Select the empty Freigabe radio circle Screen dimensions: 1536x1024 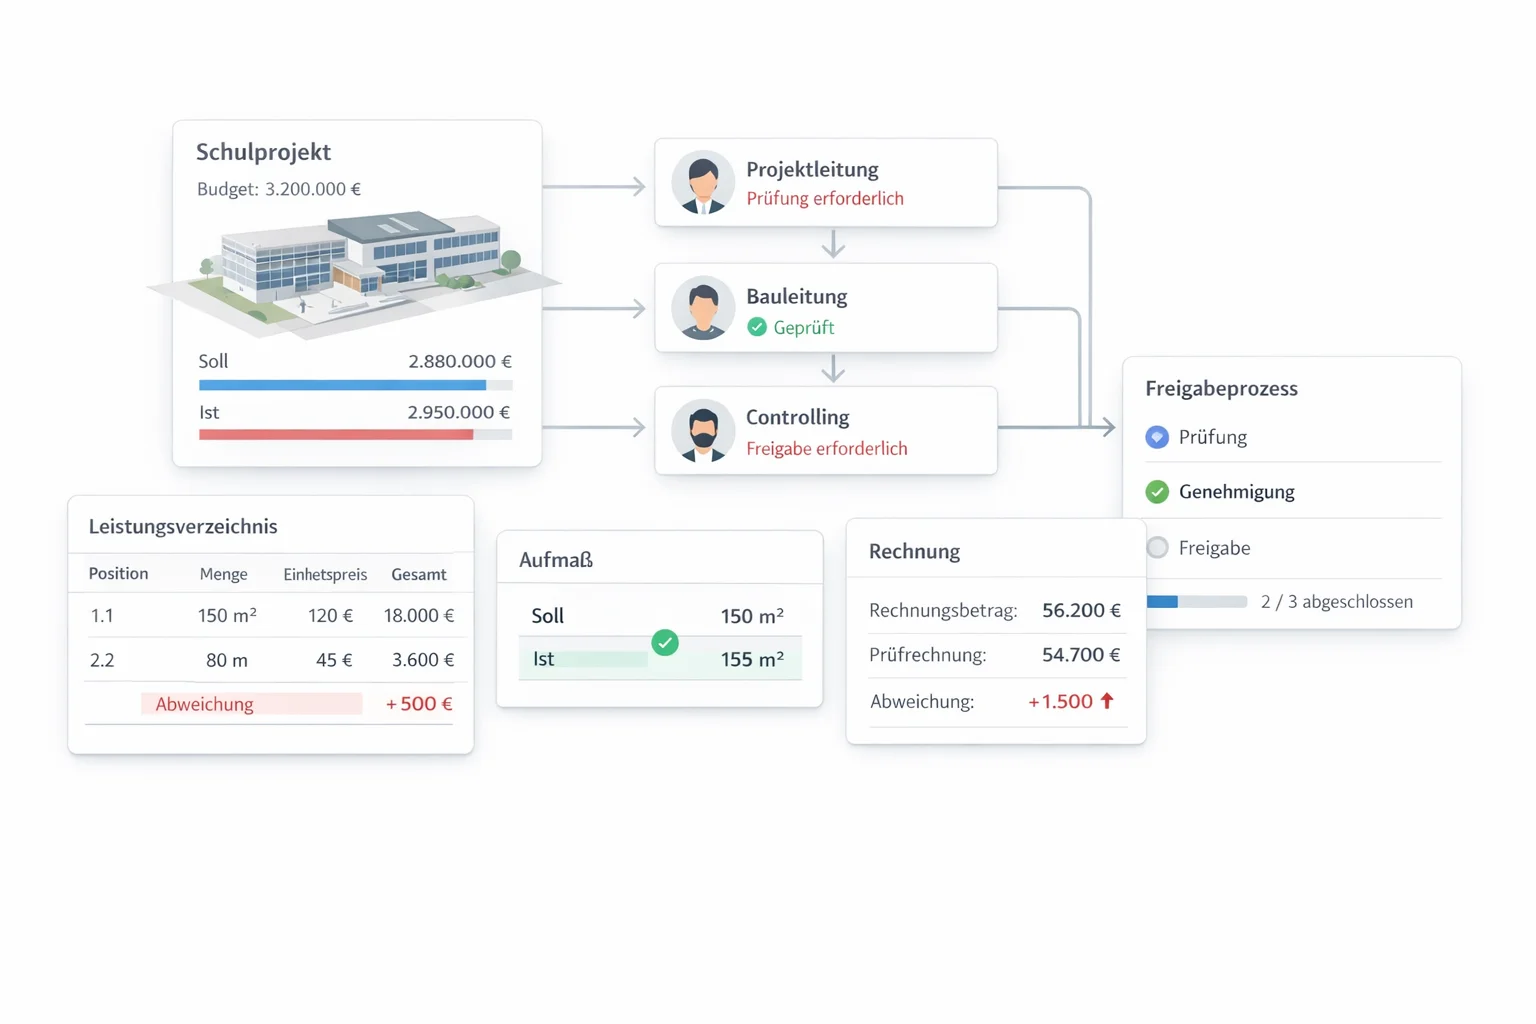tap(1157, 548)
